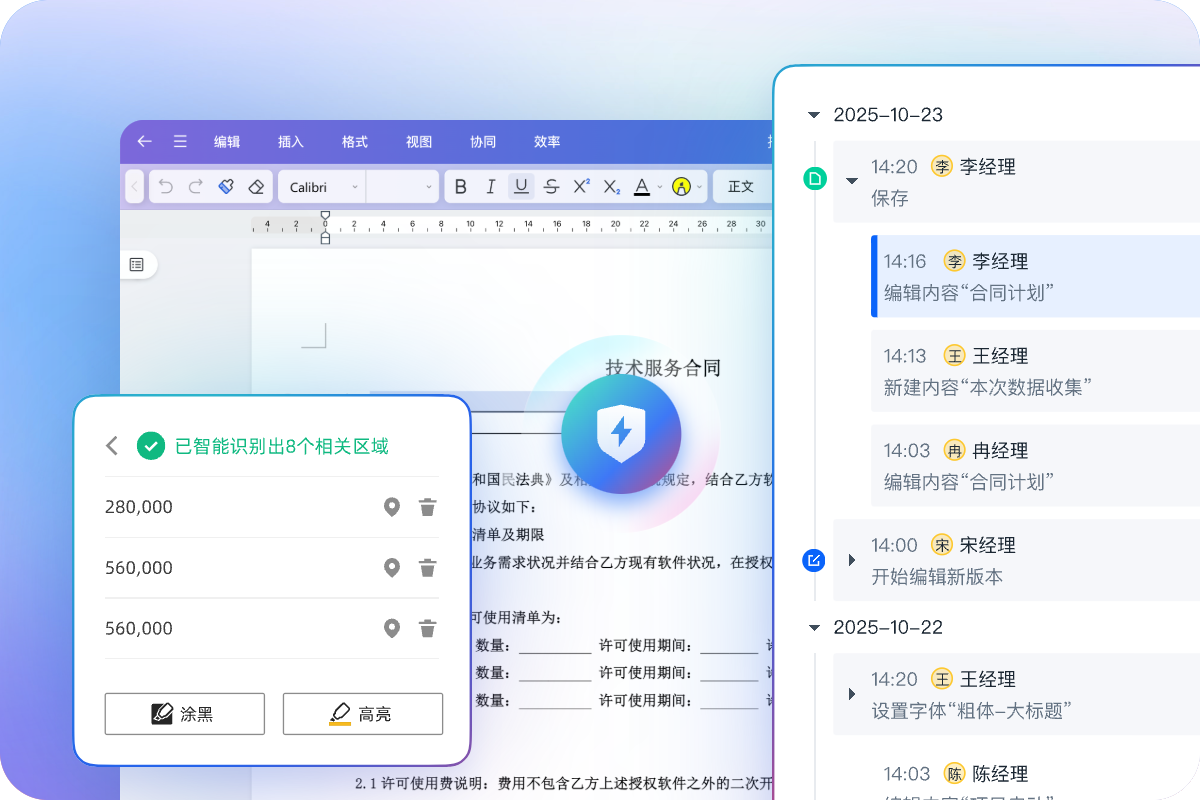This screenshot has height=800, width=1200.
Task: Toggle bold formatting
Action: point(461,187)
